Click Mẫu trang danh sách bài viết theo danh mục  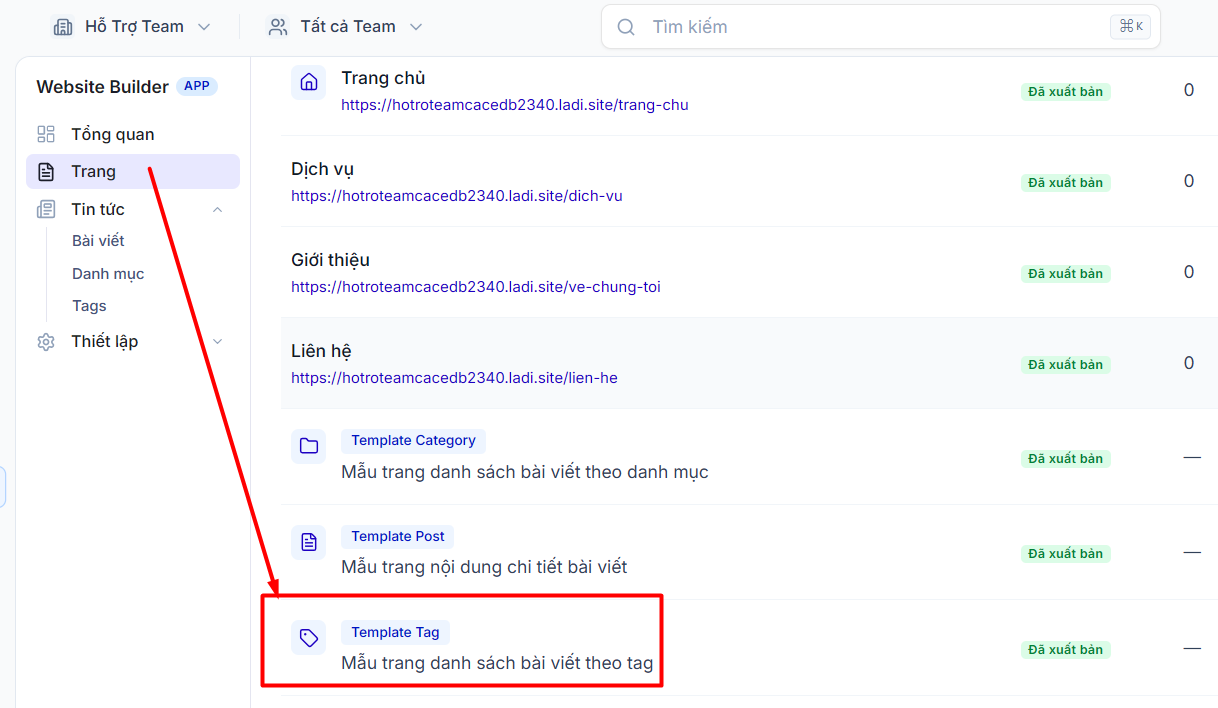pyautogui.click(x=525, y=472)
